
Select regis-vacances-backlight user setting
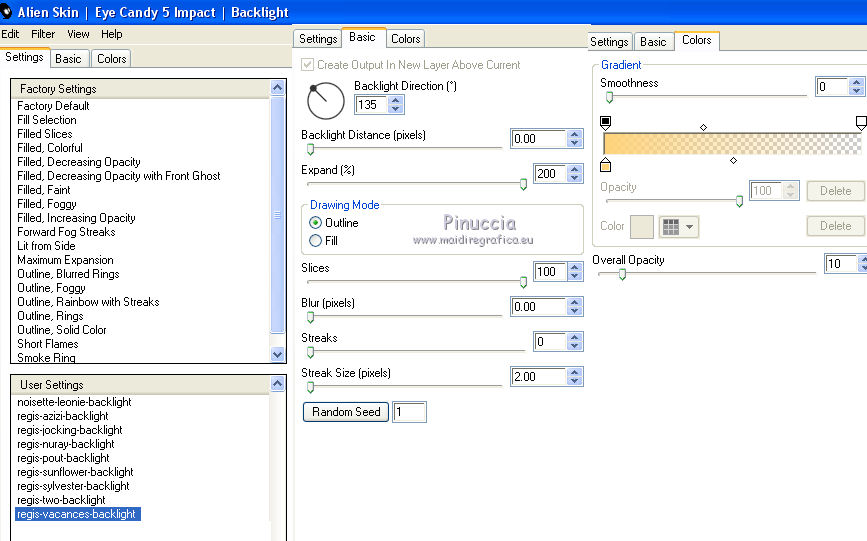tap(76, 514)
